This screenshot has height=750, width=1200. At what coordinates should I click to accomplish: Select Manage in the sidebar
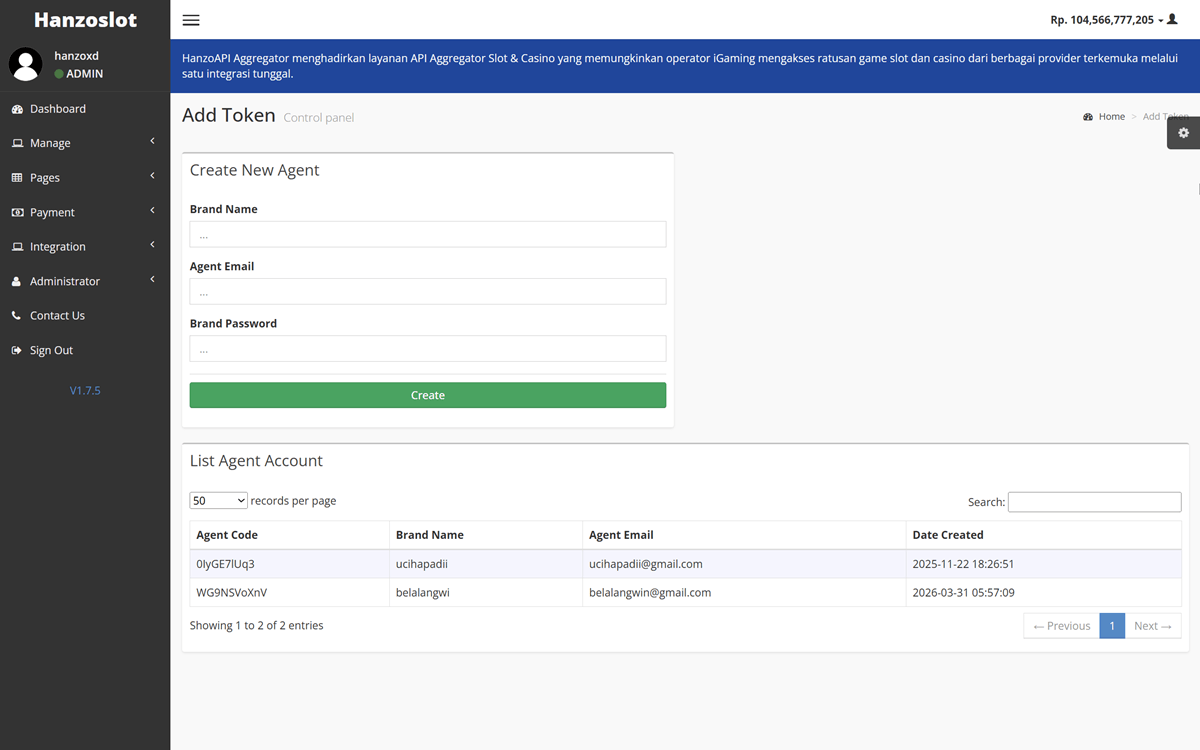tap(85, 143)
